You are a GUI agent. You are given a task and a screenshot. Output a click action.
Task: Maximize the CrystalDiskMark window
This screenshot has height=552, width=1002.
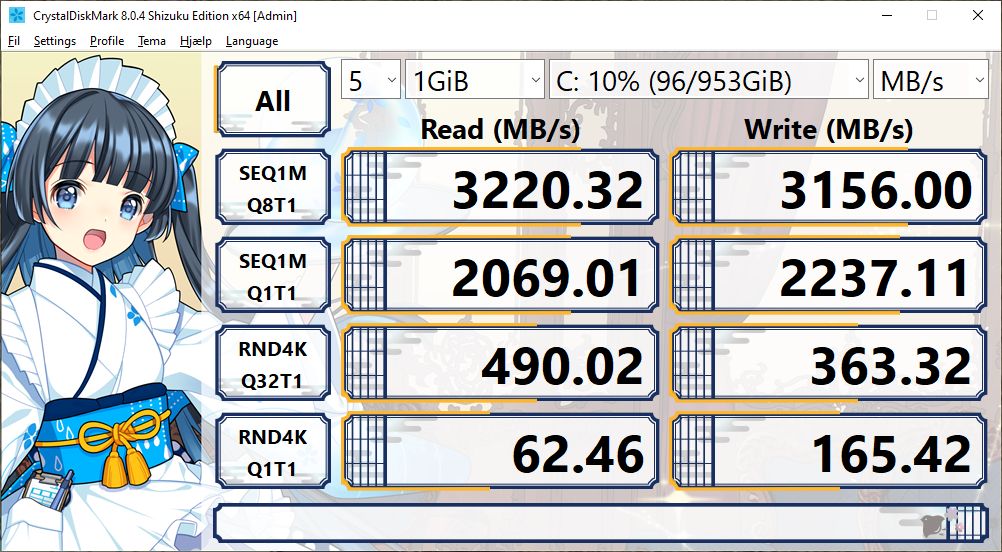(x=932, y=15)
